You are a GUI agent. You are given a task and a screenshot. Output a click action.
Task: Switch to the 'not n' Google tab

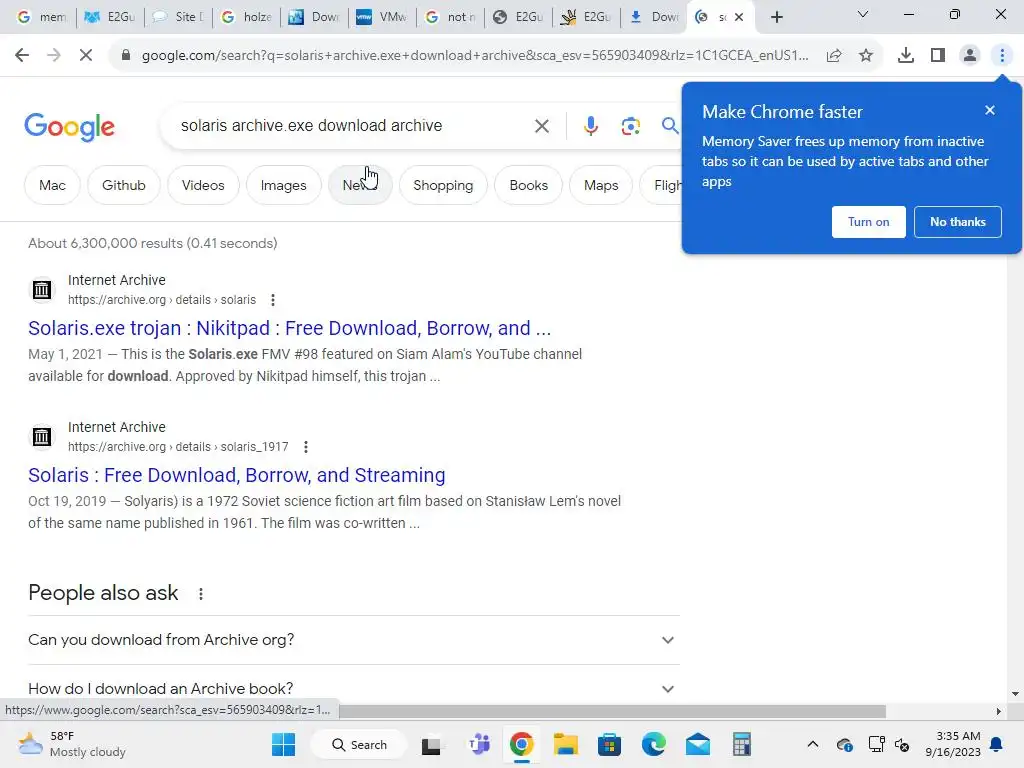450,18
